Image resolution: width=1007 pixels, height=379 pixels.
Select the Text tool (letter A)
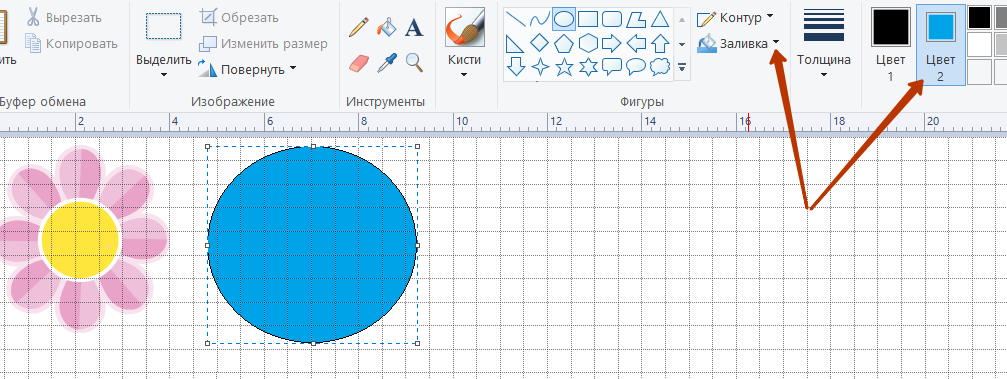click(x=414, y=27)
